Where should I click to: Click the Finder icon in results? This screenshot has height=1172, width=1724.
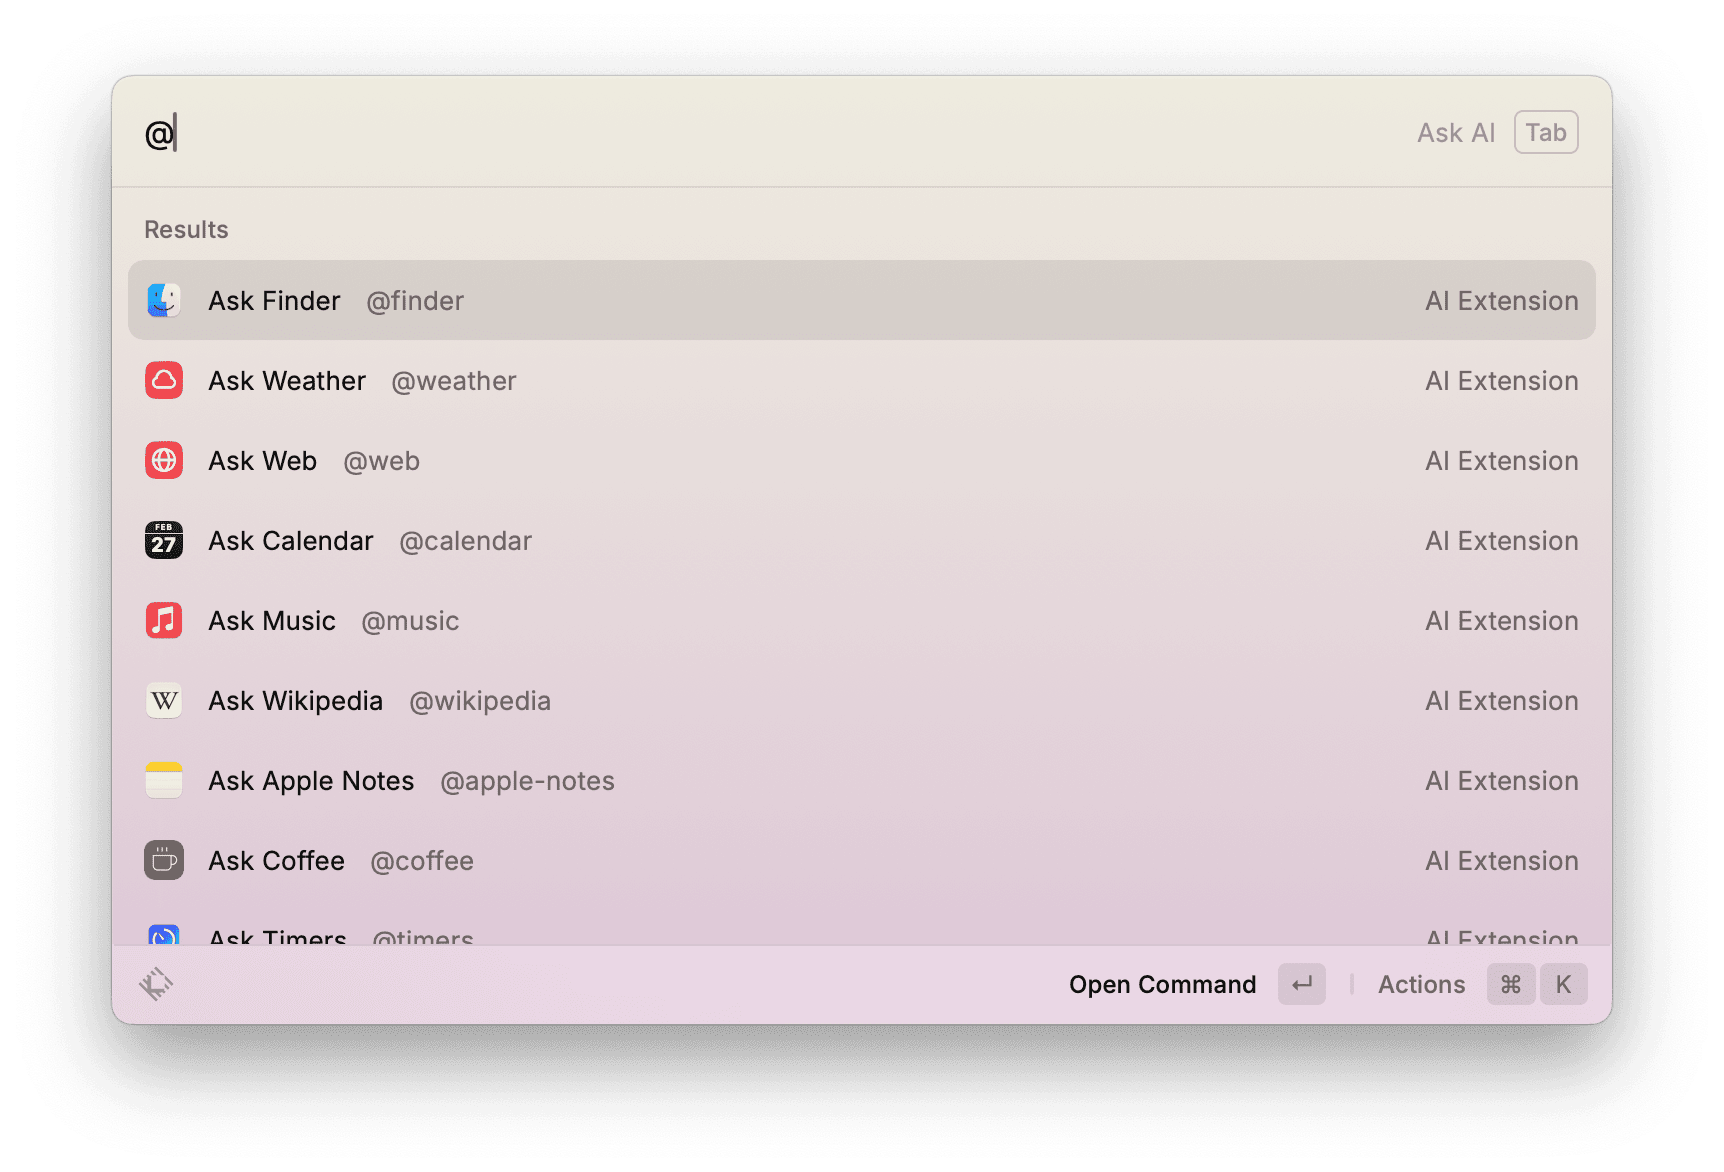[x=164, y=300]
